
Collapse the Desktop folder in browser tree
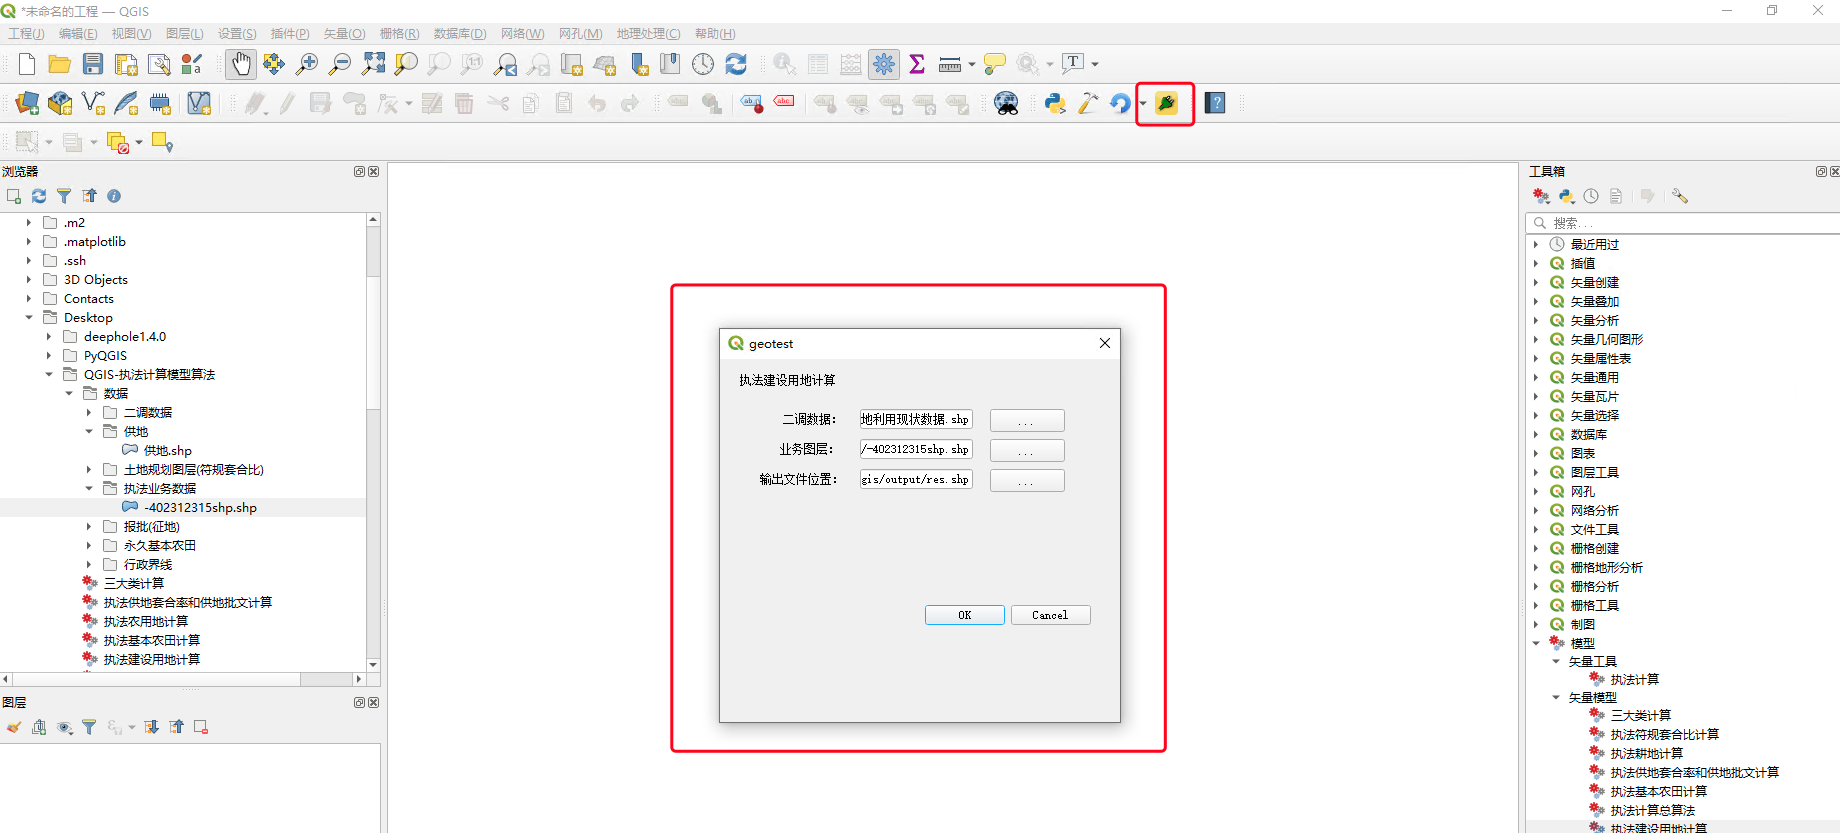(x=29, y=318)
